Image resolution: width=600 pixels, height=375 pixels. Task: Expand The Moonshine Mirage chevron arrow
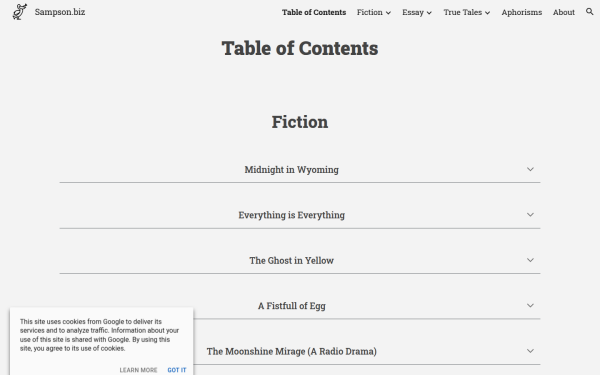[530, 351]
